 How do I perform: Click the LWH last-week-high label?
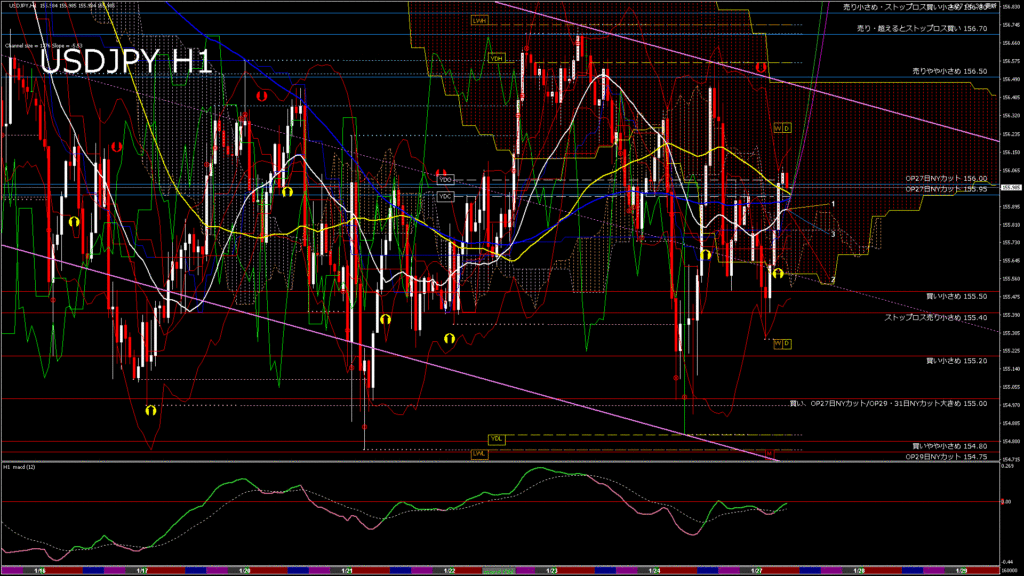coord(480,20)
